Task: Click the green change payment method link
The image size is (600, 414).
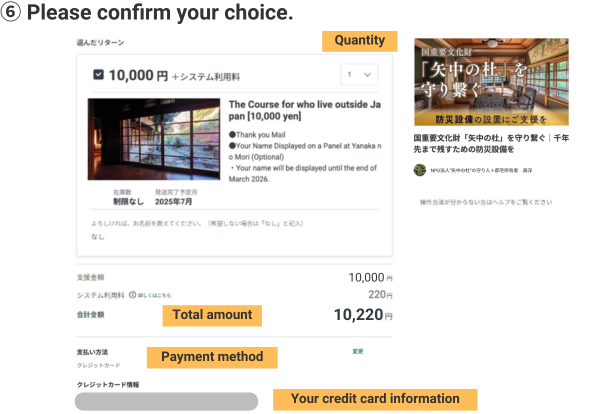Action: (357, 351)
